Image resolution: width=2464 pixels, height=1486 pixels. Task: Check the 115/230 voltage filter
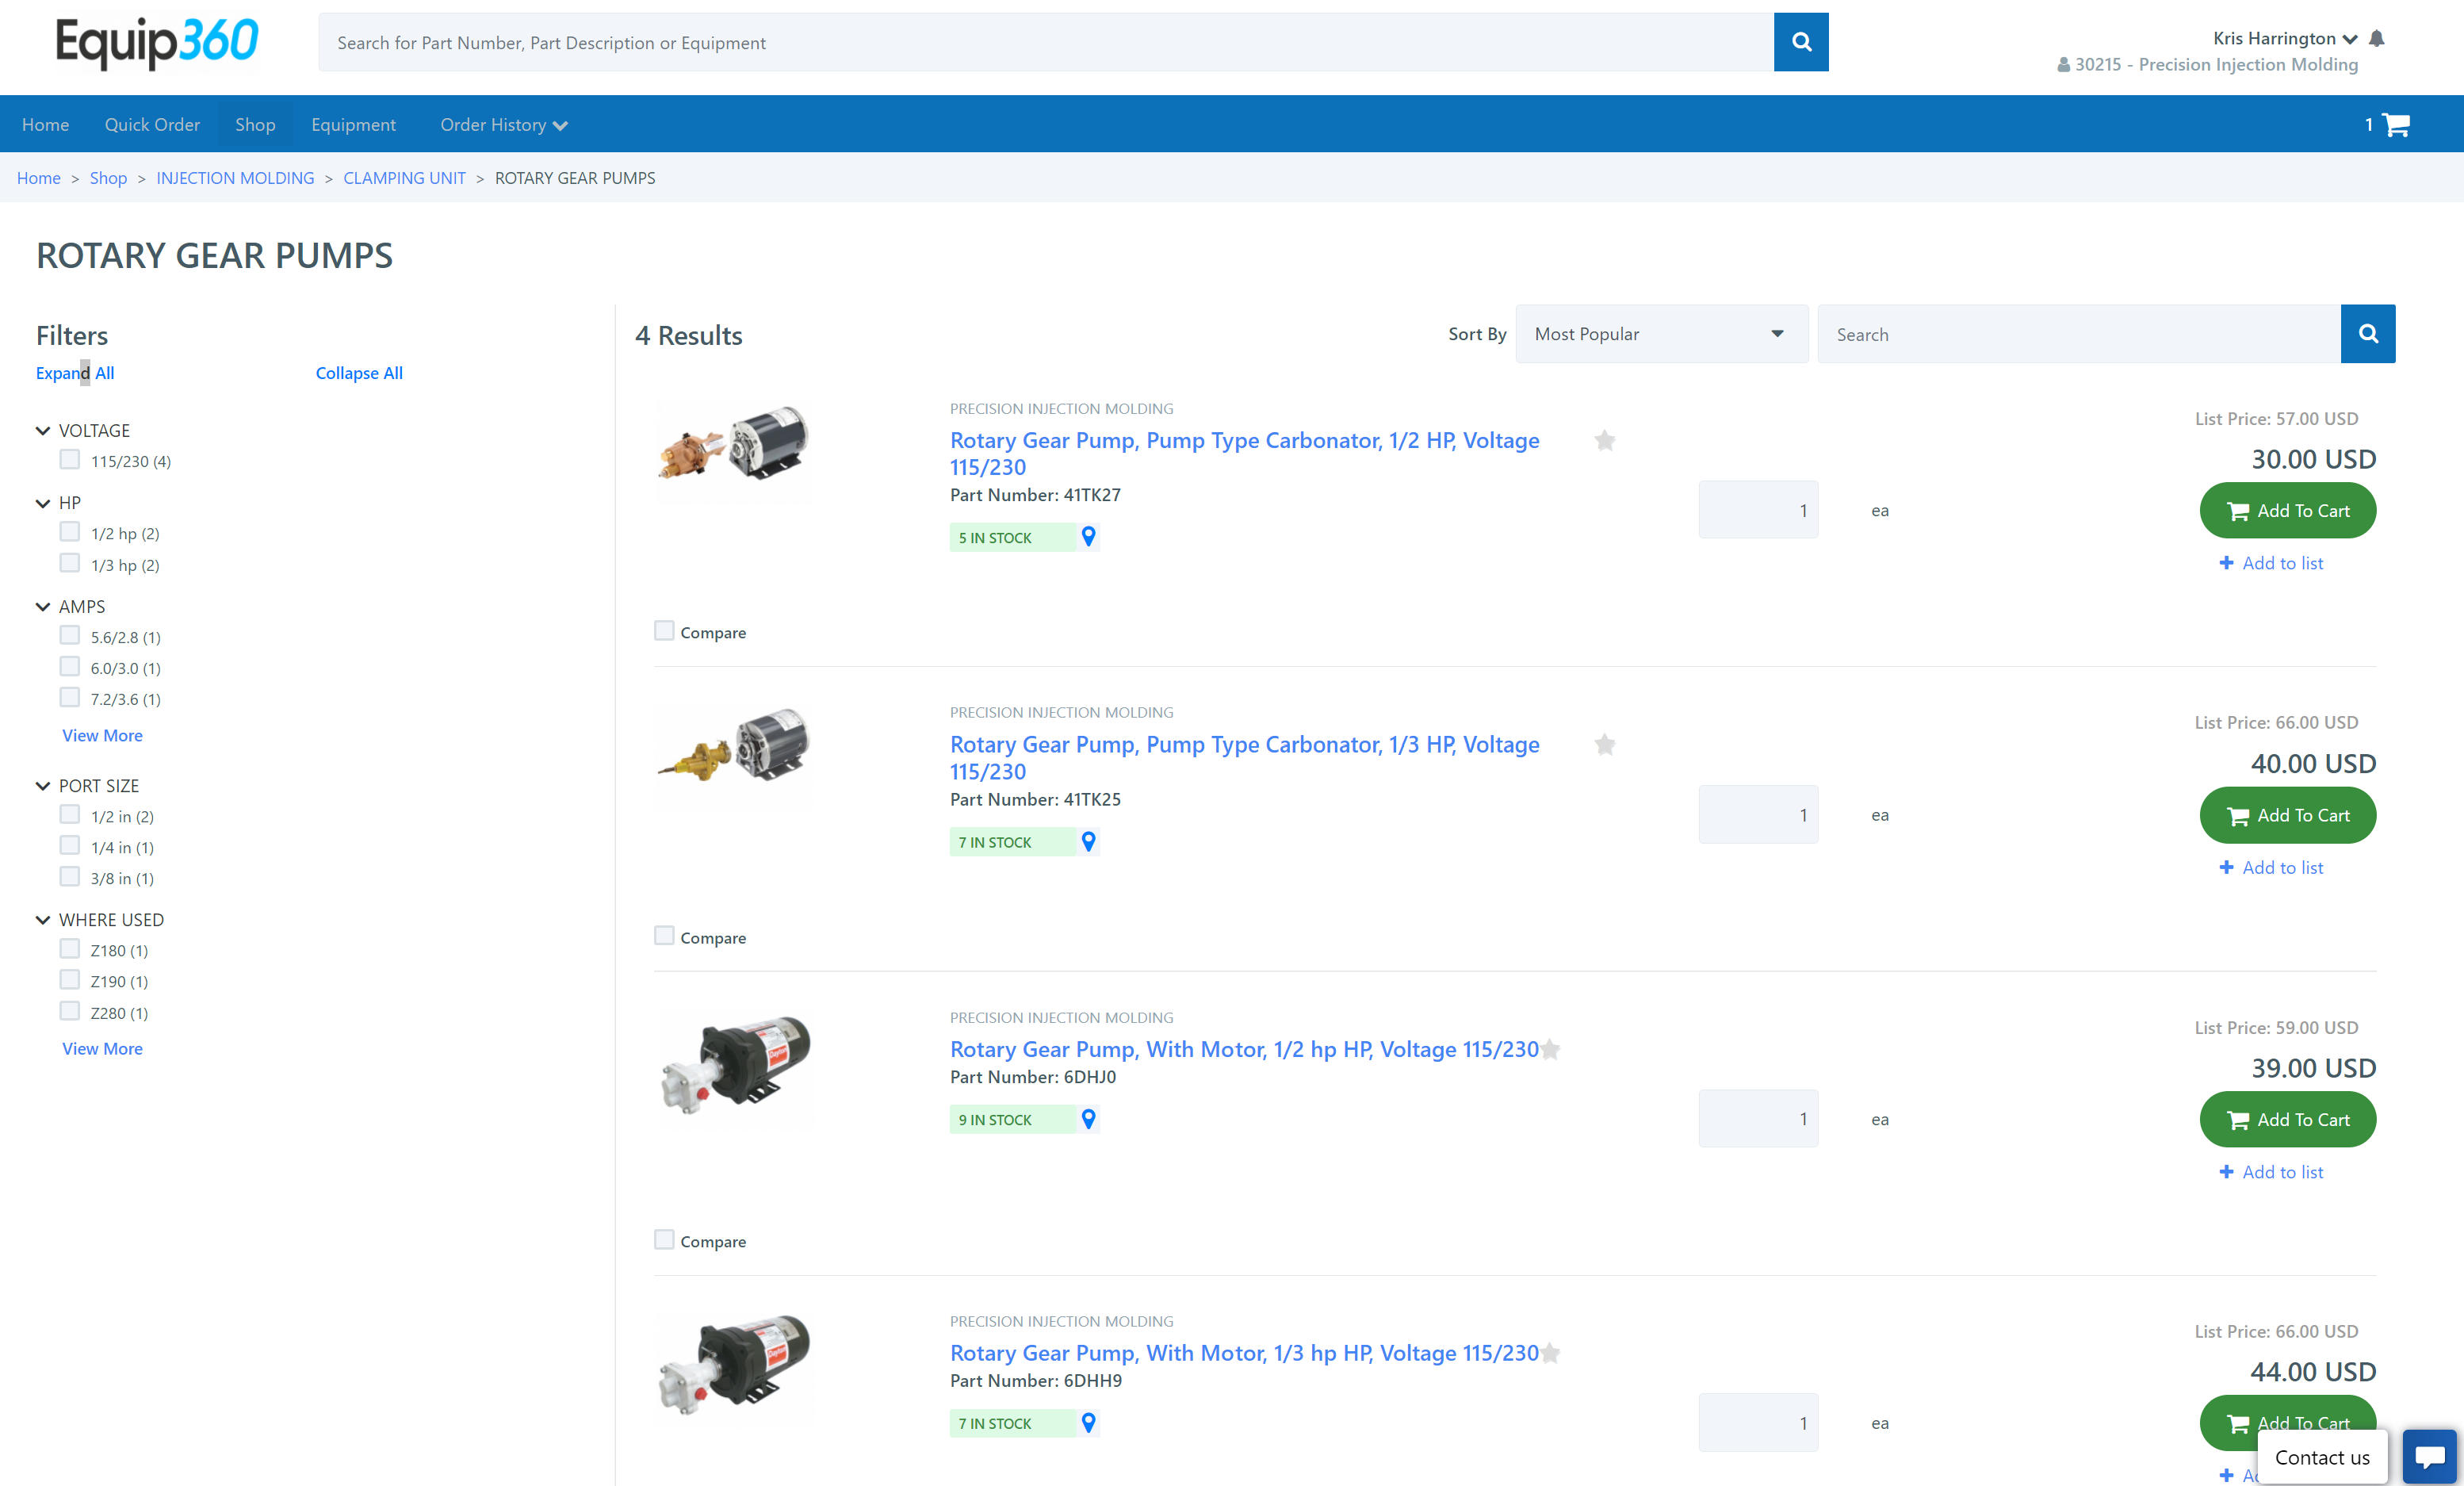(x=69, y=460)
